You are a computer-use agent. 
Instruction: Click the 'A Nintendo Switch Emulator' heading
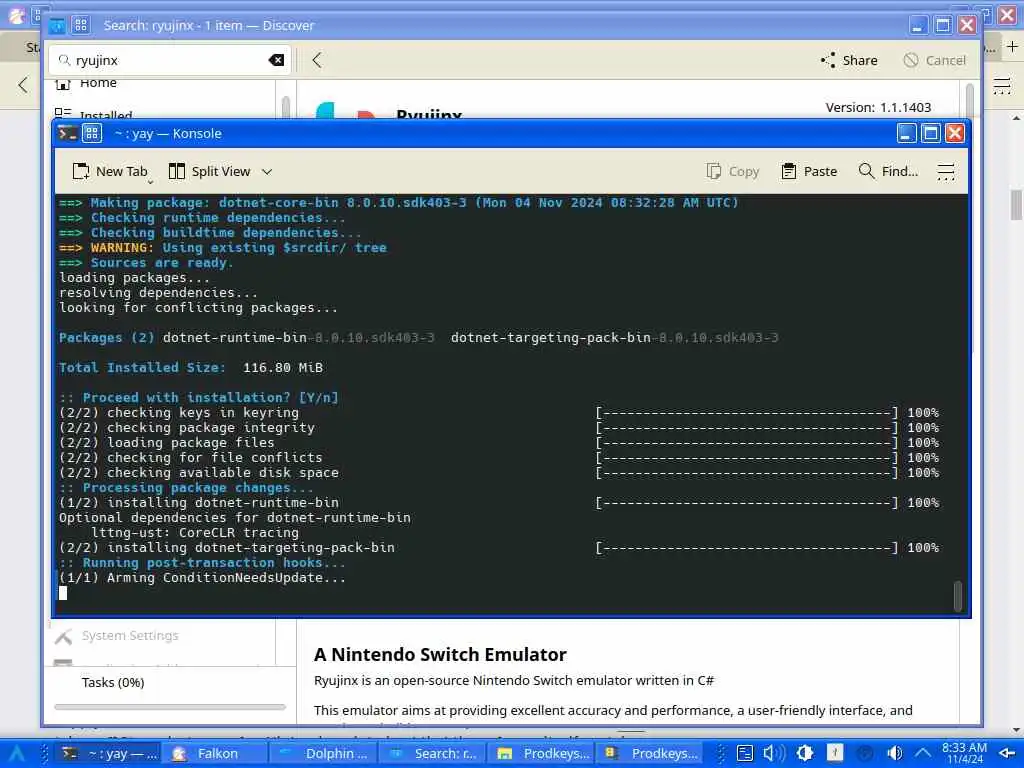pos(440,654)
